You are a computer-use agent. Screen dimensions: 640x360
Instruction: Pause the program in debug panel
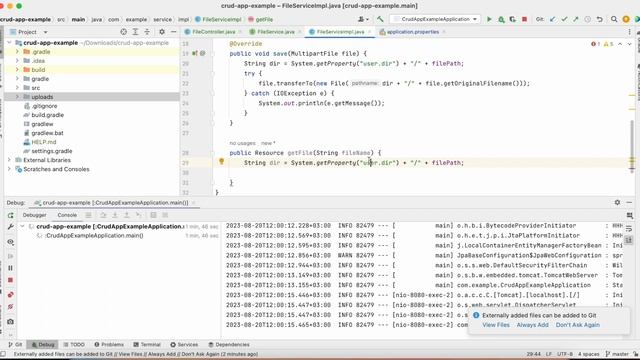pyautogui.click(x=11, y=268)
